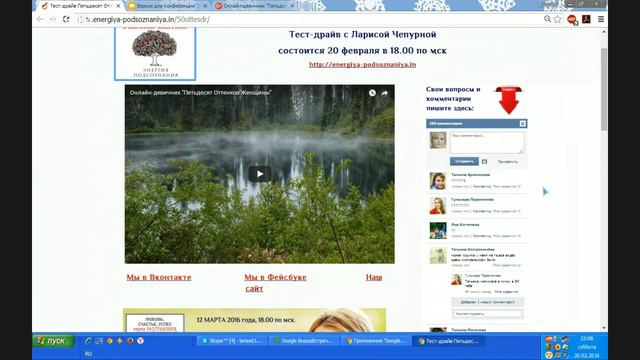Click the taskbar clock showing 22:08

click(x=587, y=338)
